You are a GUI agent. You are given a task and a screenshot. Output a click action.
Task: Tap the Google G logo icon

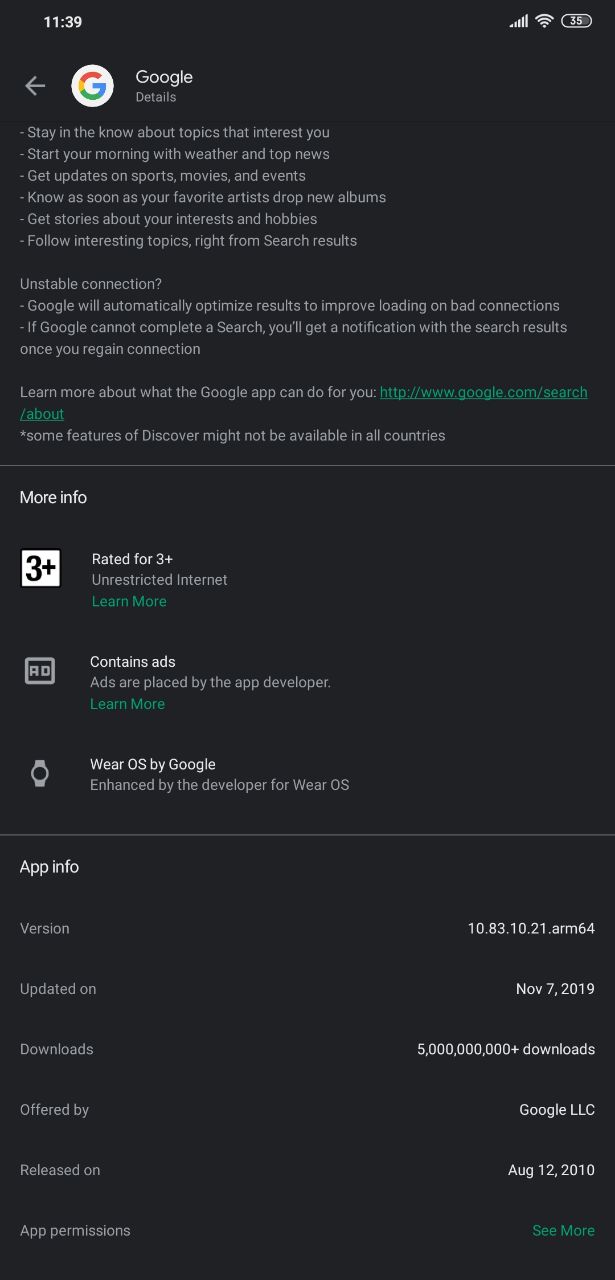(x=92, y=86)
